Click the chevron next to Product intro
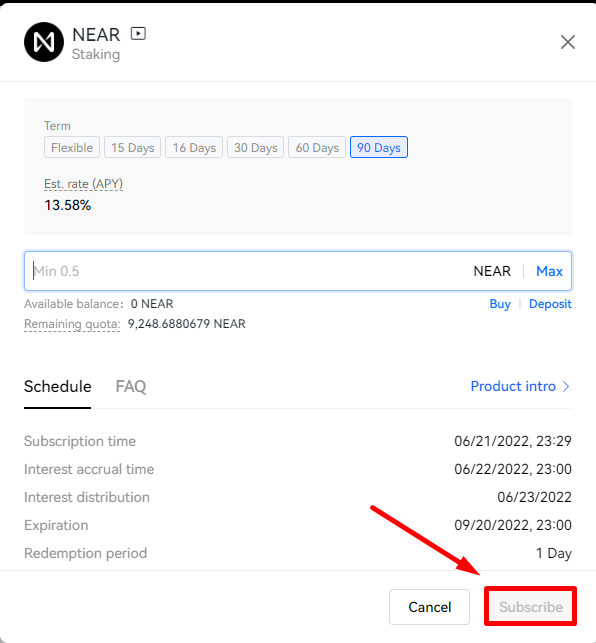Image resolution: width=596 pixels, height=643 pixels. tap(566, 386)
